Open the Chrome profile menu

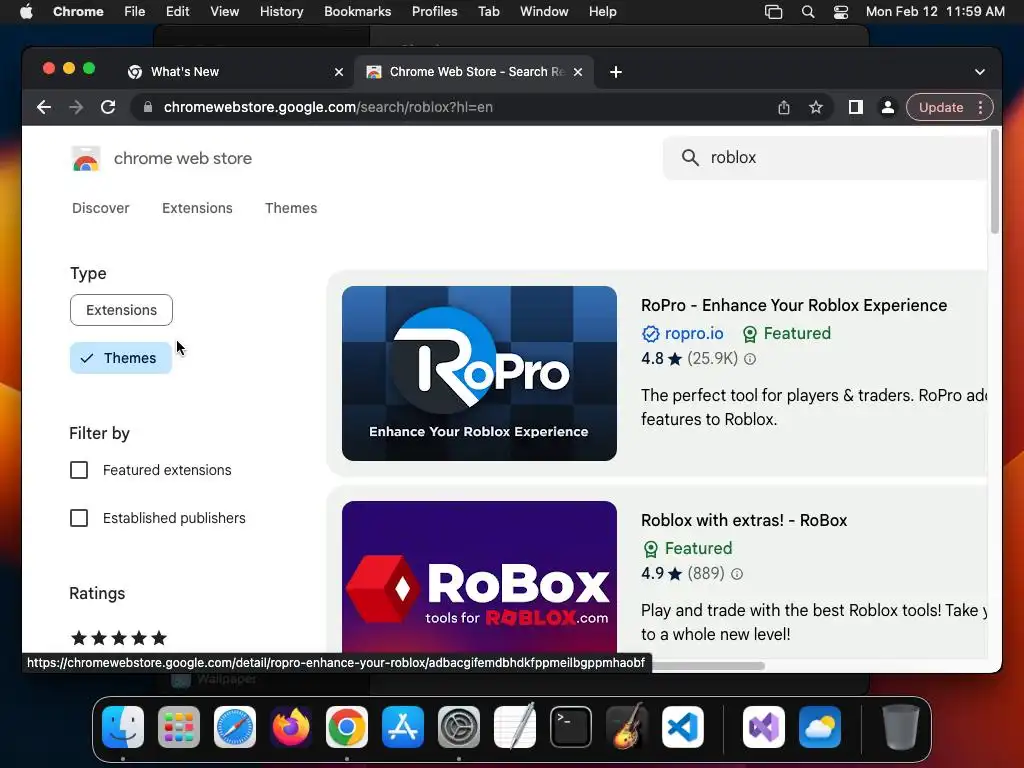click(x=888, y=107)
